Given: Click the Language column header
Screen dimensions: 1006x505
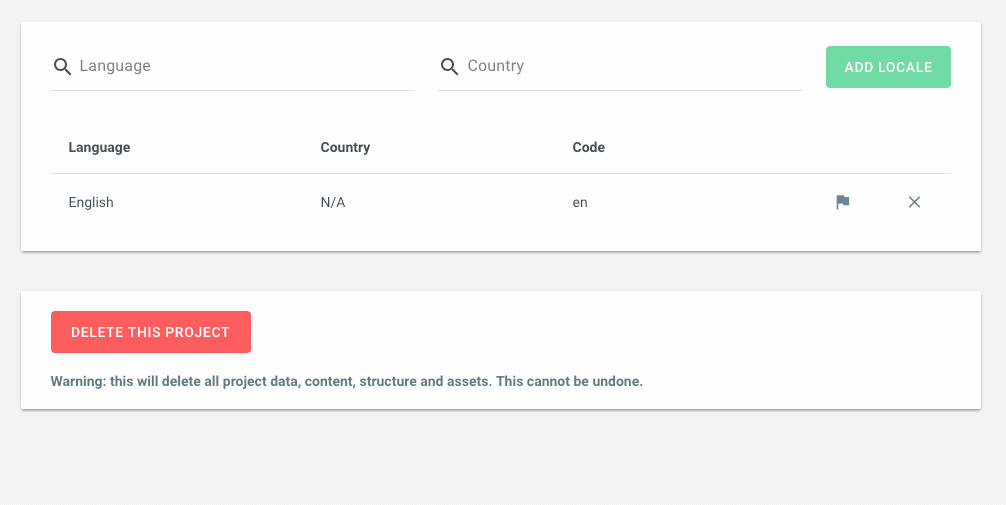Looking at the screenshot, I should coord(99,147).
